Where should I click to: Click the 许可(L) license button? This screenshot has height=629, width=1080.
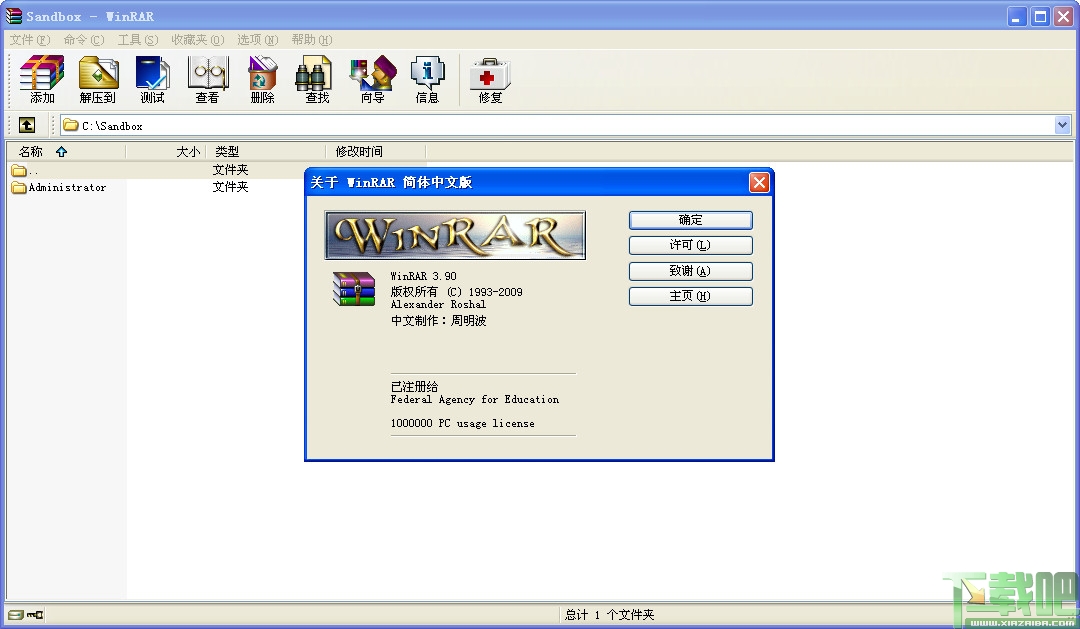pyautogui.click(x=690, y=245)
